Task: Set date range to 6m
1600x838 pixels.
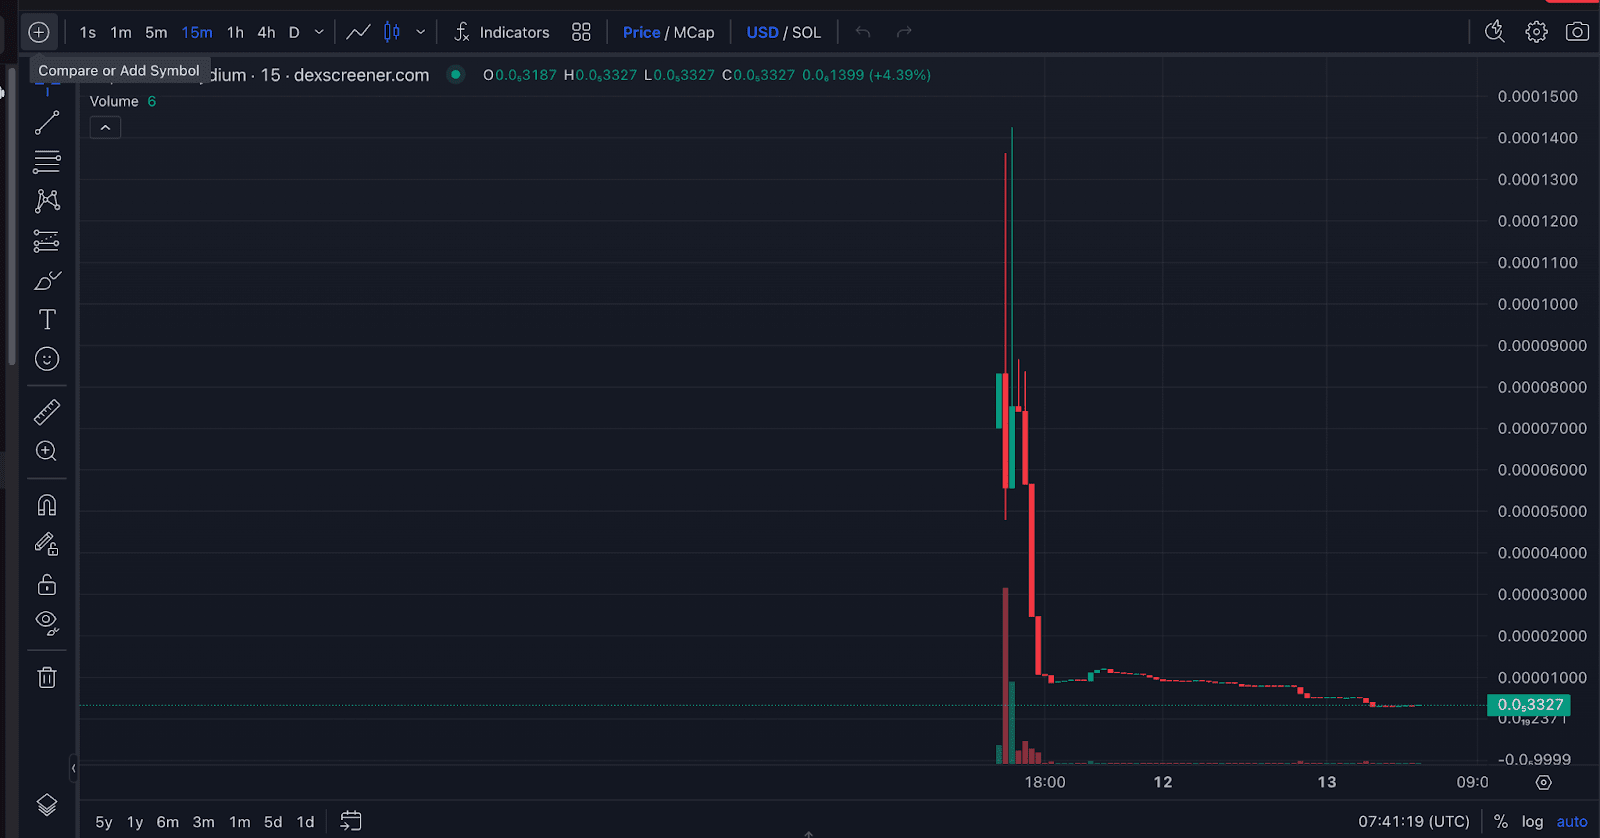Action: click(x=168, y=822)
